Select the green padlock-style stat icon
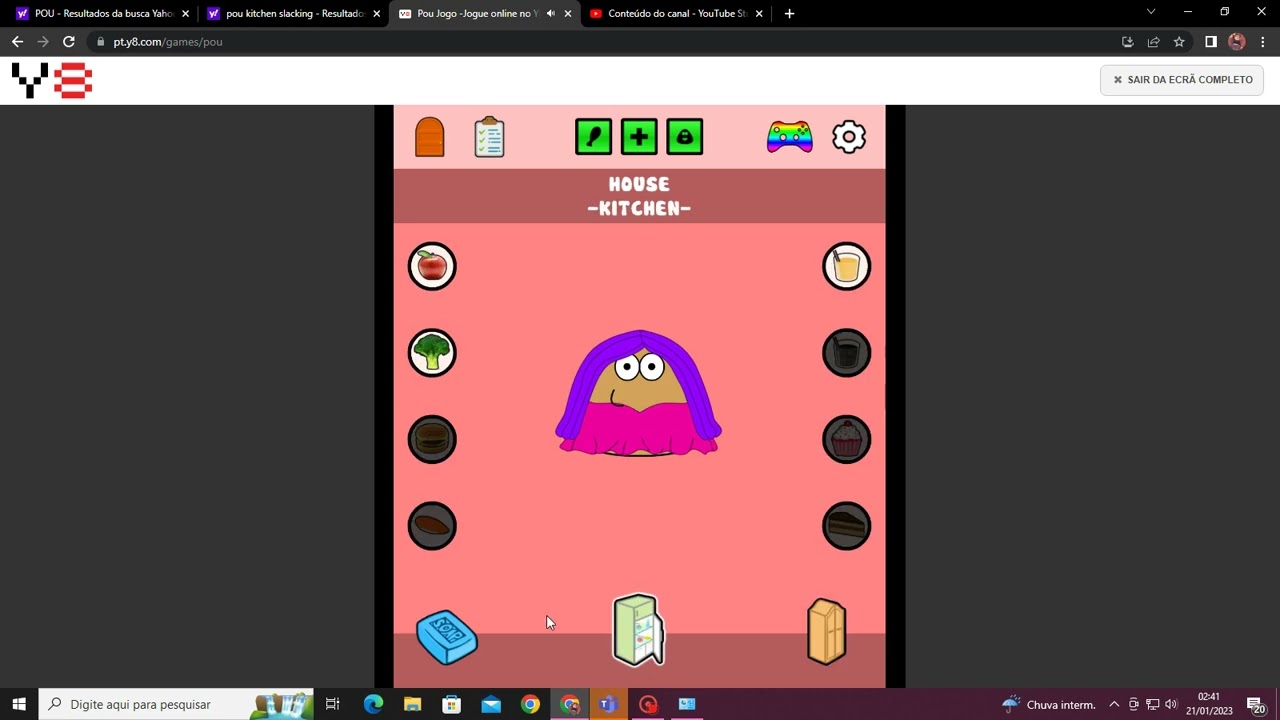 click(x=685, y=137)
